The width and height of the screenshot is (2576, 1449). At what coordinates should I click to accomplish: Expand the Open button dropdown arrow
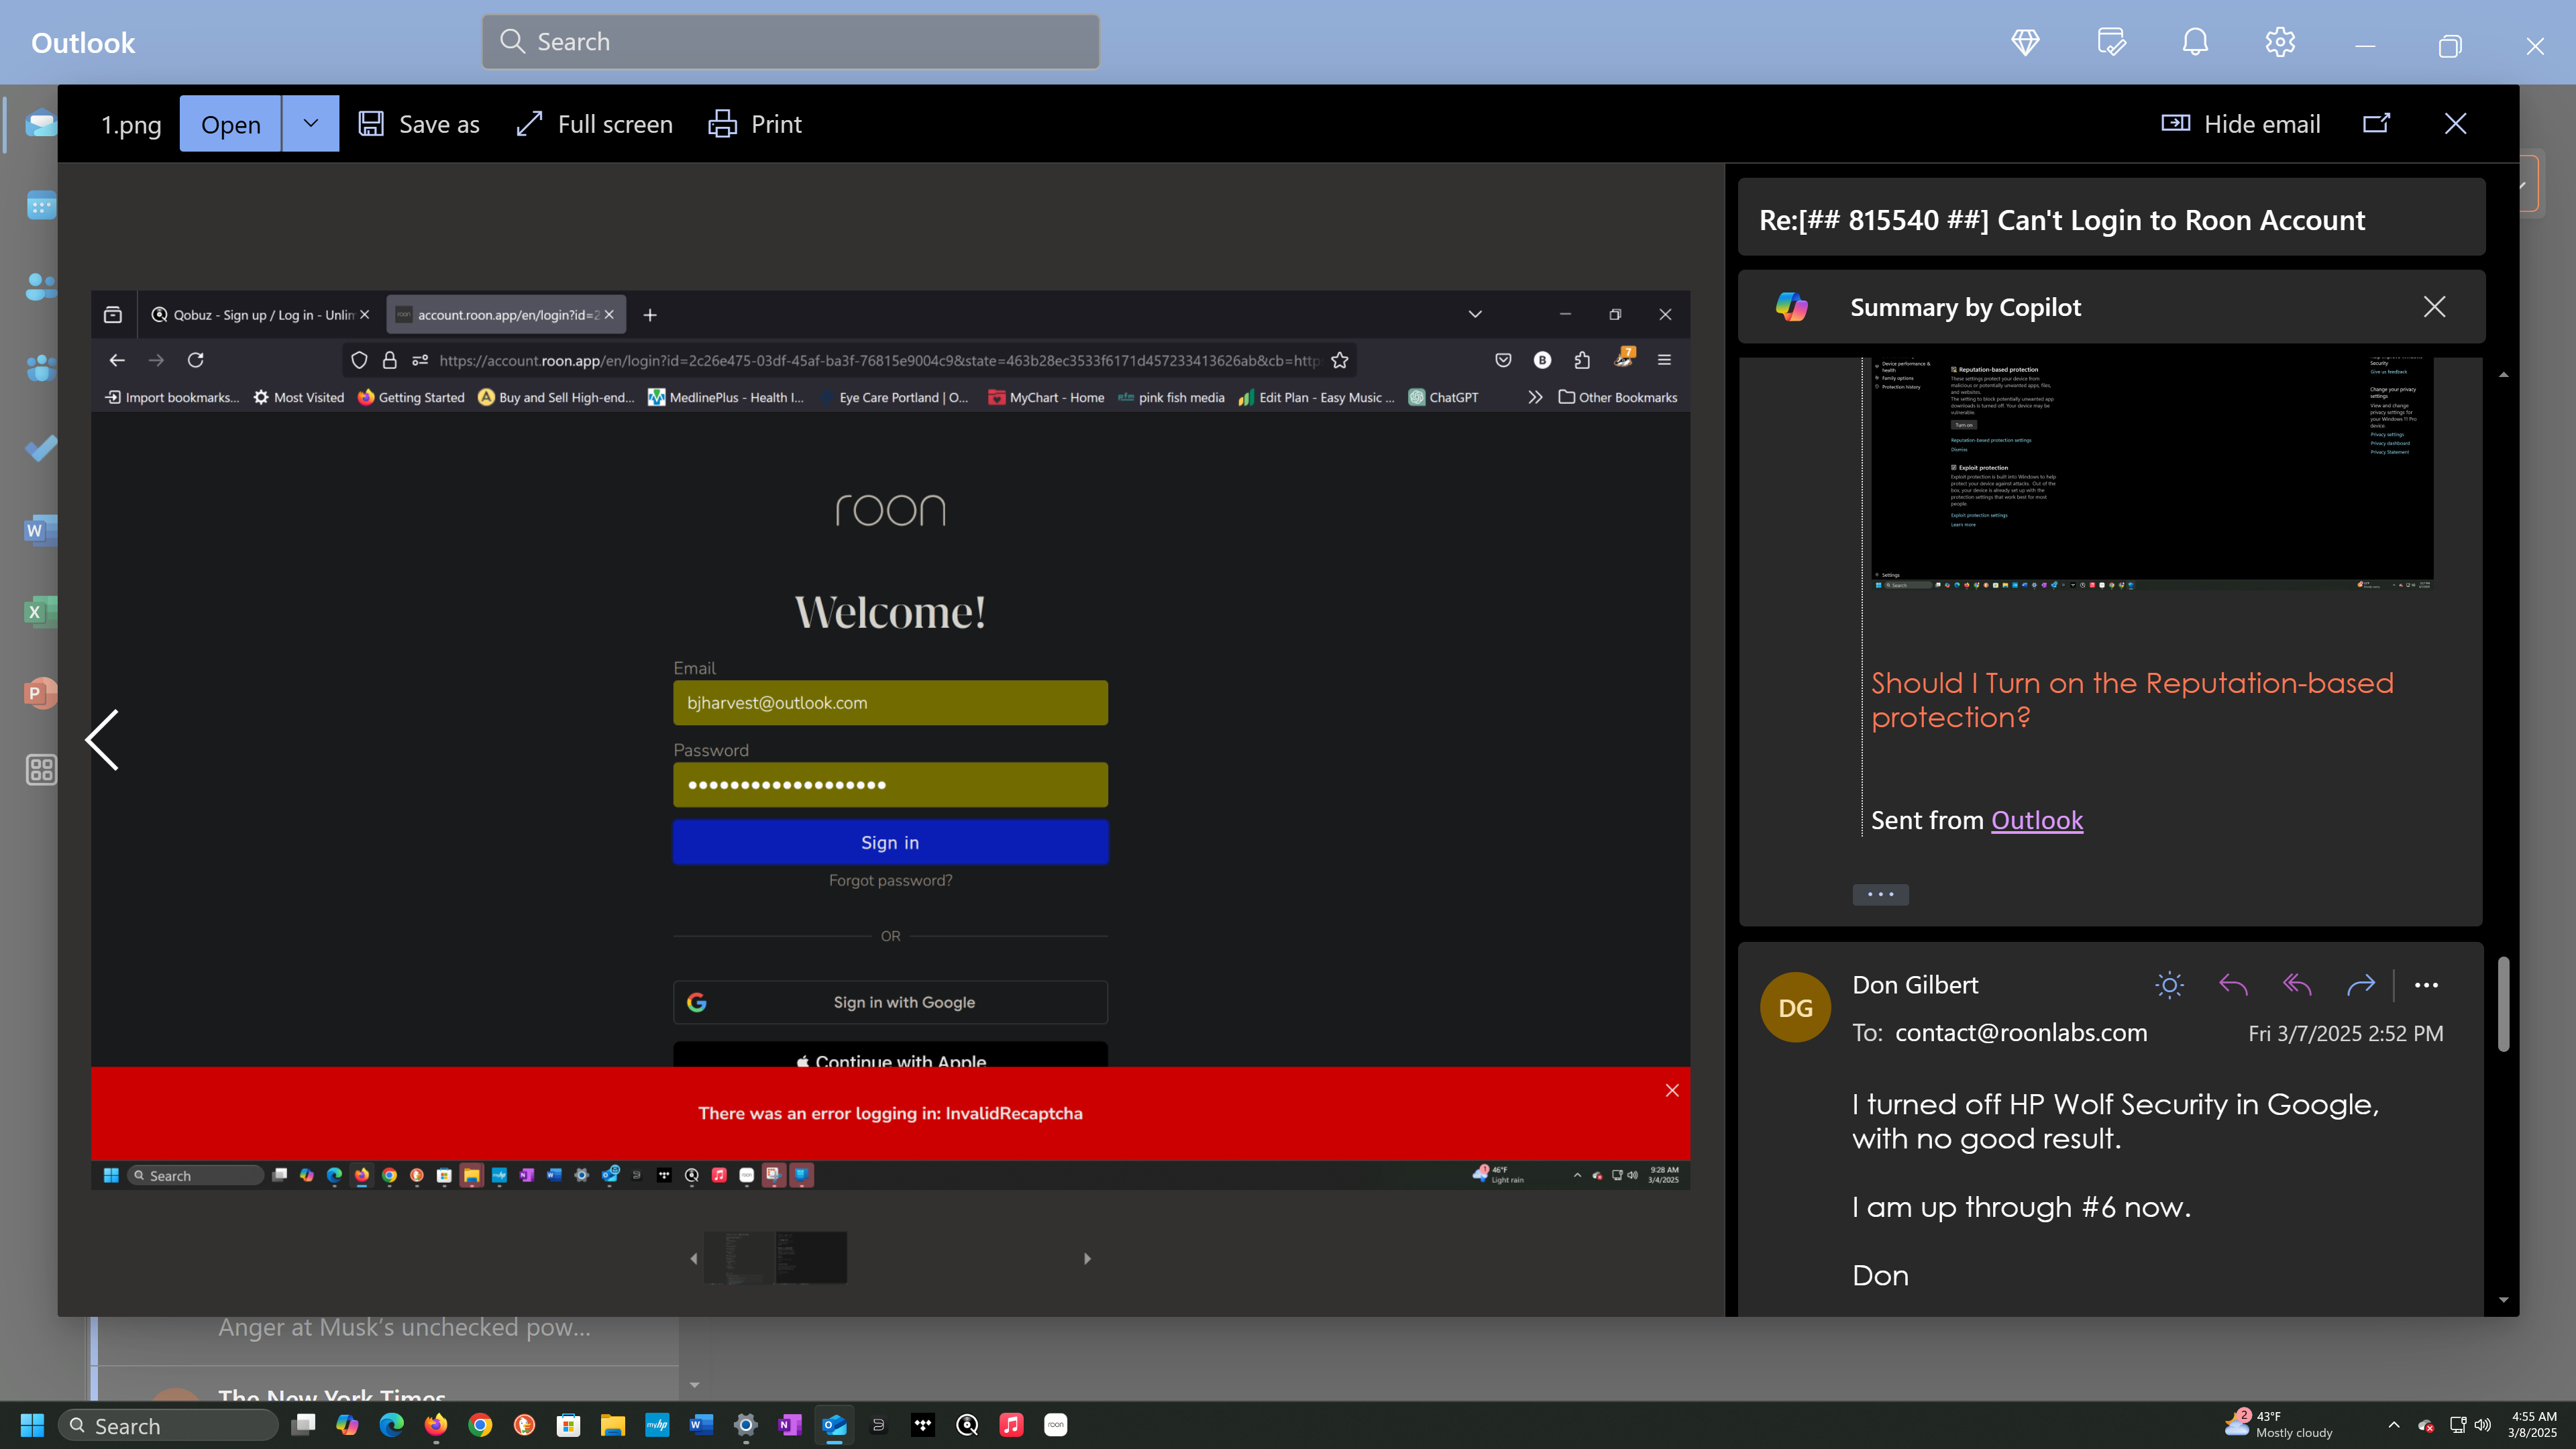[x=310, y=123]
